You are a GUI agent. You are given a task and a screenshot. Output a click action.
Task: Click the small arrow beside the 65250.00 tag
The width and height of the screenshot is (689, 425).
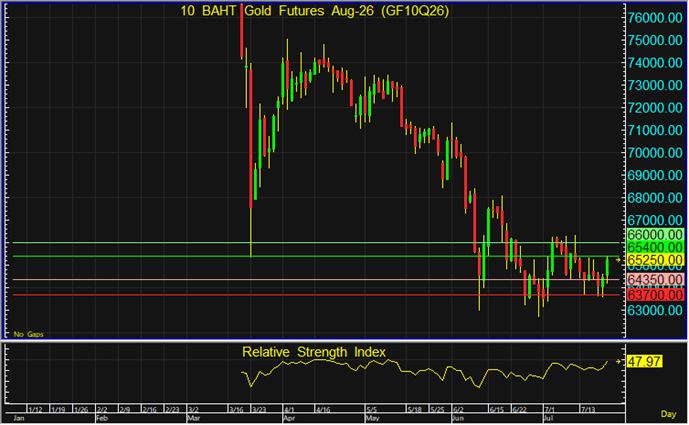click(618, 260)
